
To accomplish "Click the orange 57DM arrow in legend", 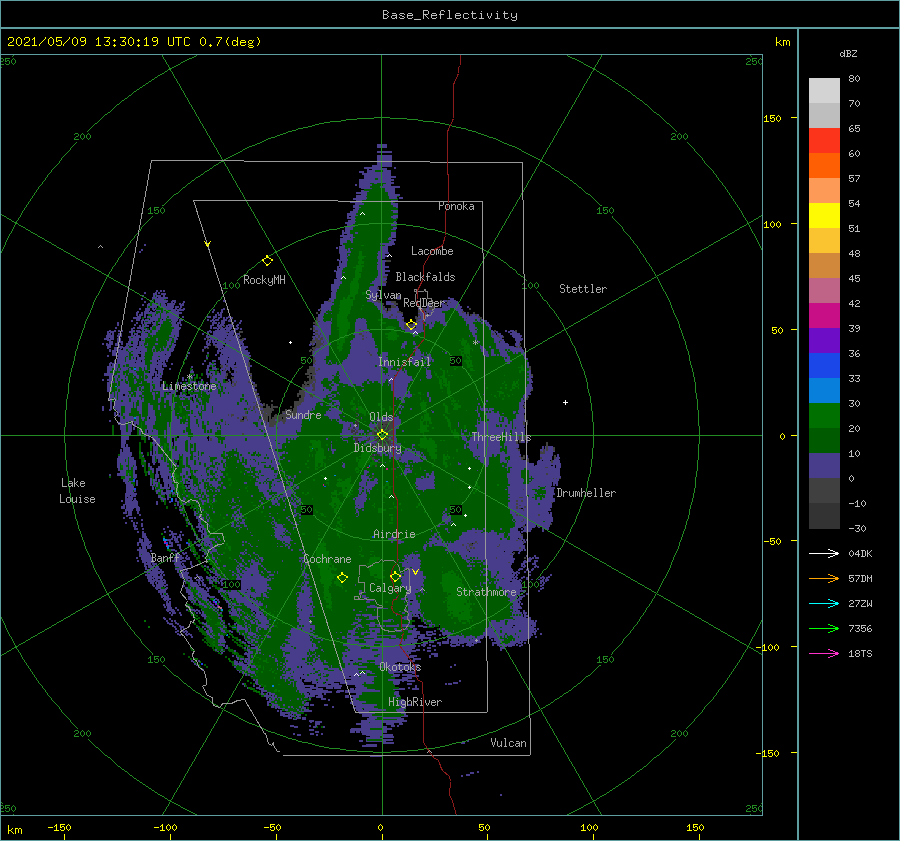I will pyautogui.click(x=824, y=579).
